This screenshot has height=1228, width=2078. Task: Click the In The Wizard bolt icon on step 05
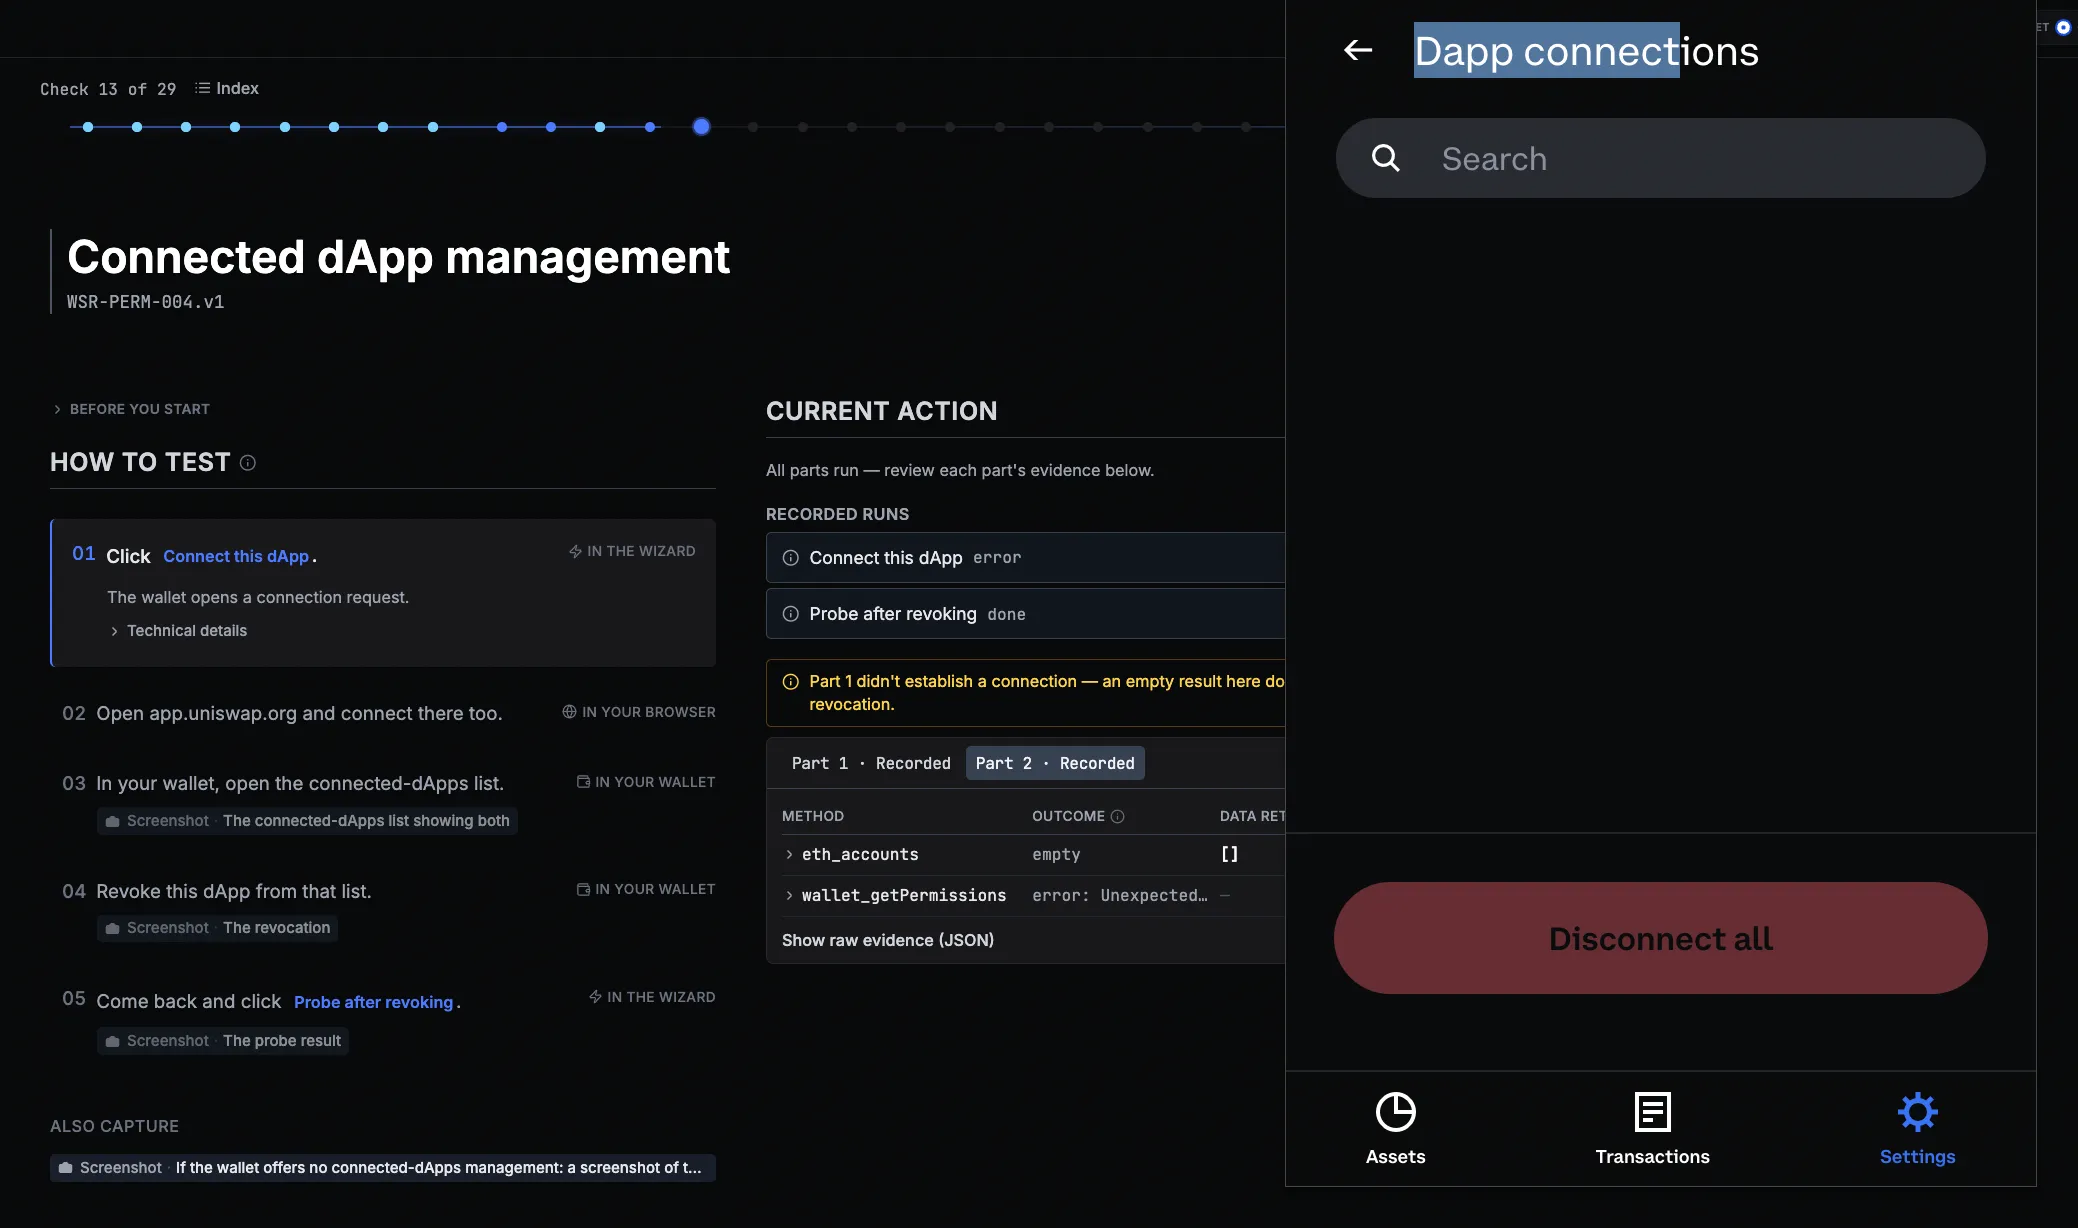click(x=595, y=997)
